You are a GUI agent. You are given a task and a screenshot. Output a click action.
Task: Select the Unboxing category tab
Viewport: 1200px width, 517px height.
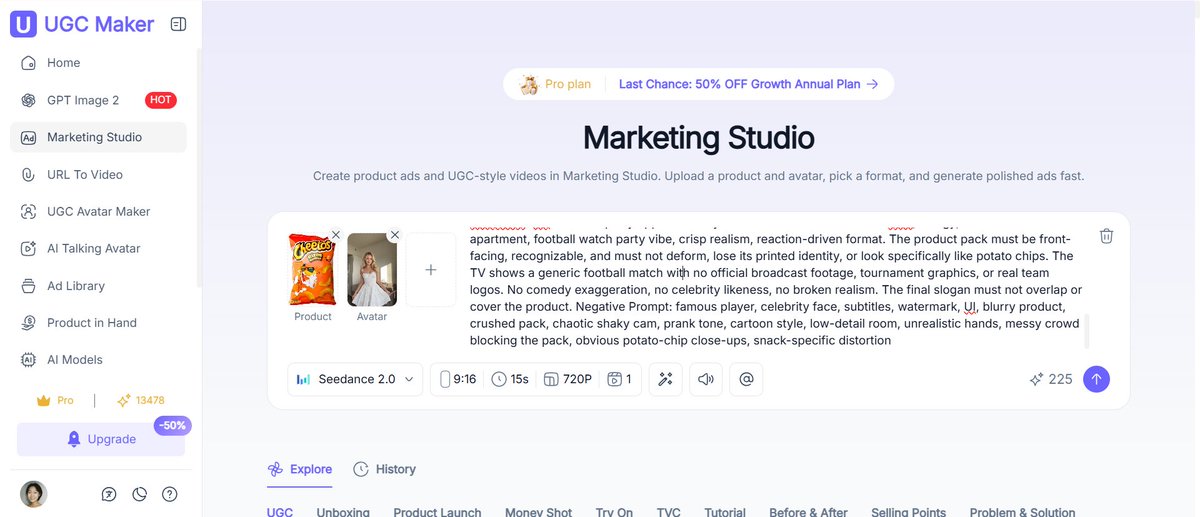pyautogui.click(x=343, y=512)
